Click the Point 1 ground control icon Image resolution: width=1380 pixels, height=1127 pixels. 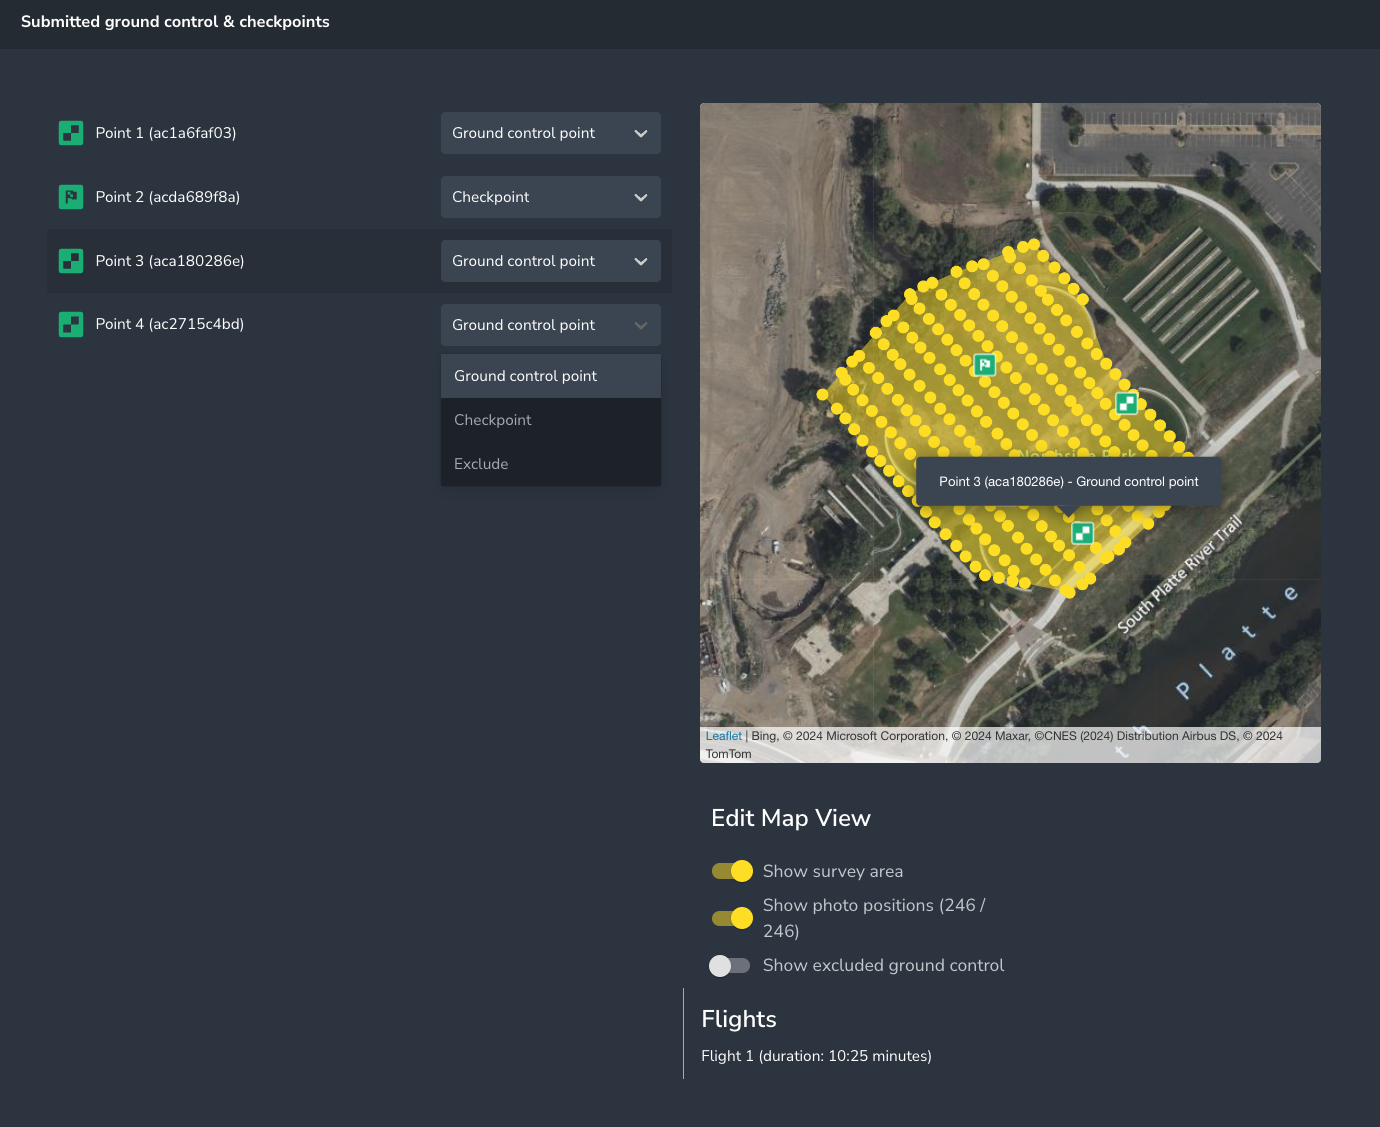coord(71,133)
